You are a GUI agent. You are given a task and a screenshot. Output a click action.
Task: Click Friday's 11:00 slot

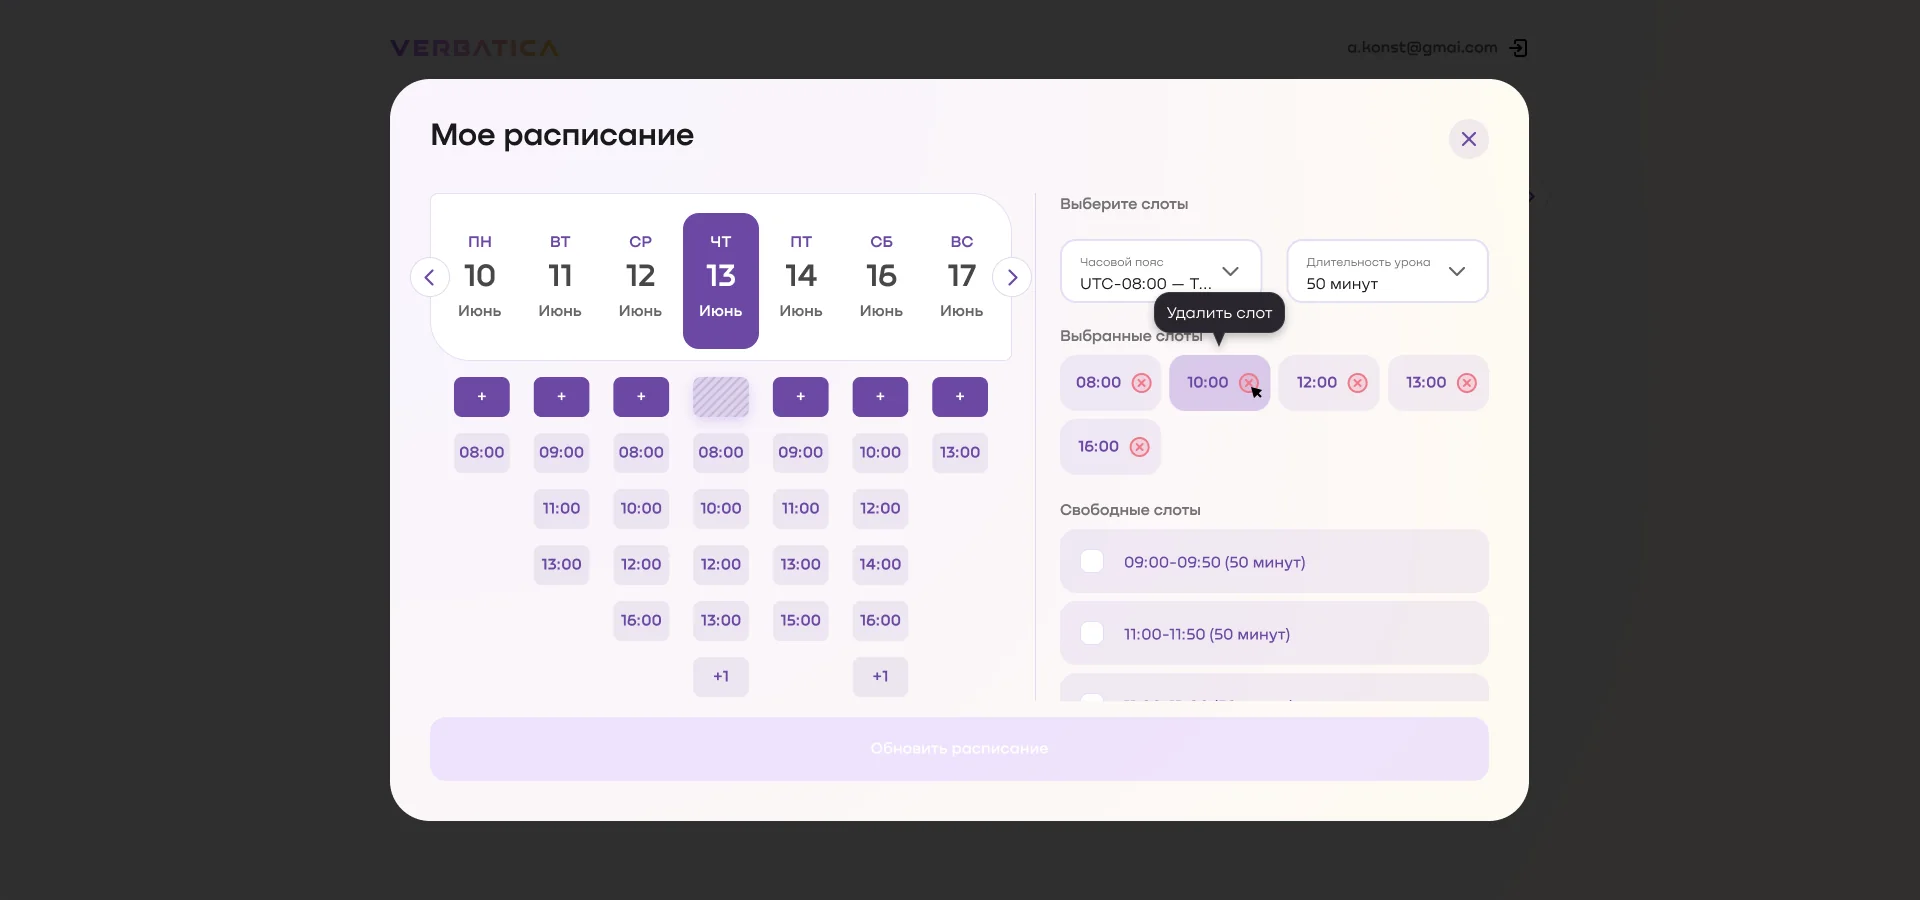click(801, 509)
